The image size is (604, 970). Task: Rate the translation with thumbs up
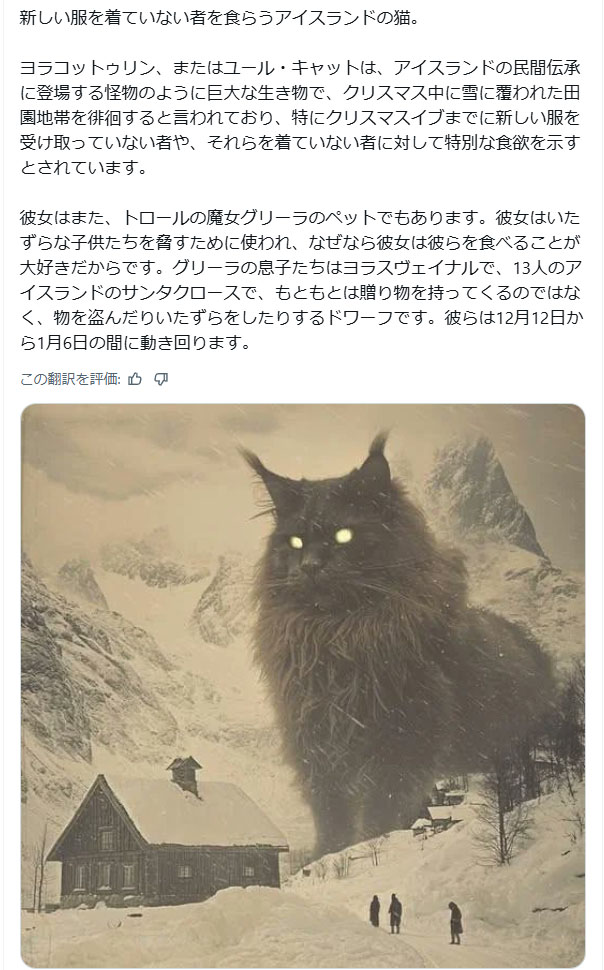(x=135, y=379)
